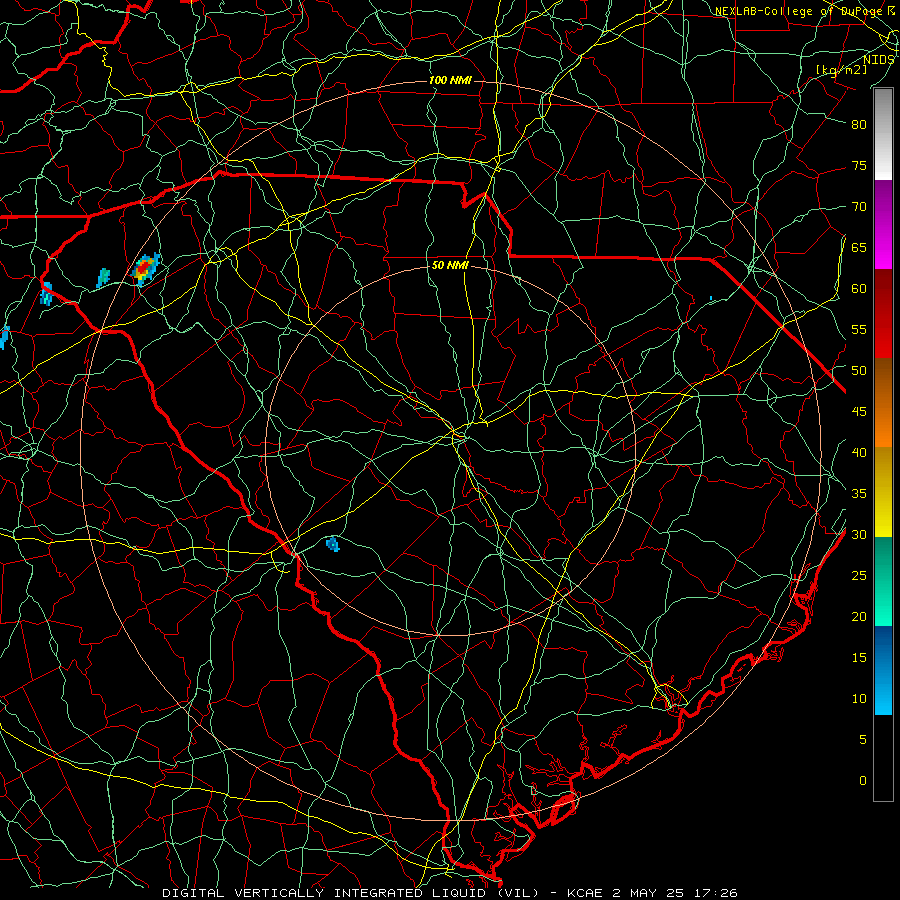Click the 70 value on the VIL scale
This screenshot has width=900, height=900.
click(x=859, y=207)
